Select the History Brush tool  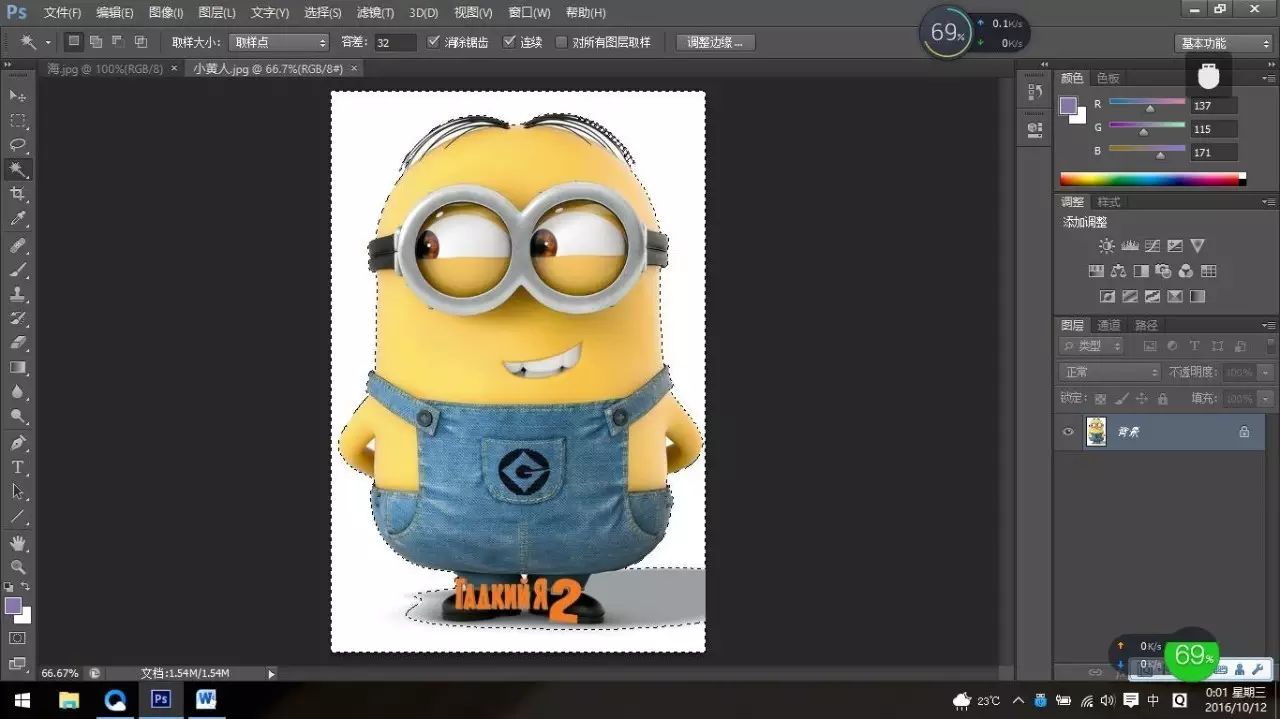click(x=18, y=319)
